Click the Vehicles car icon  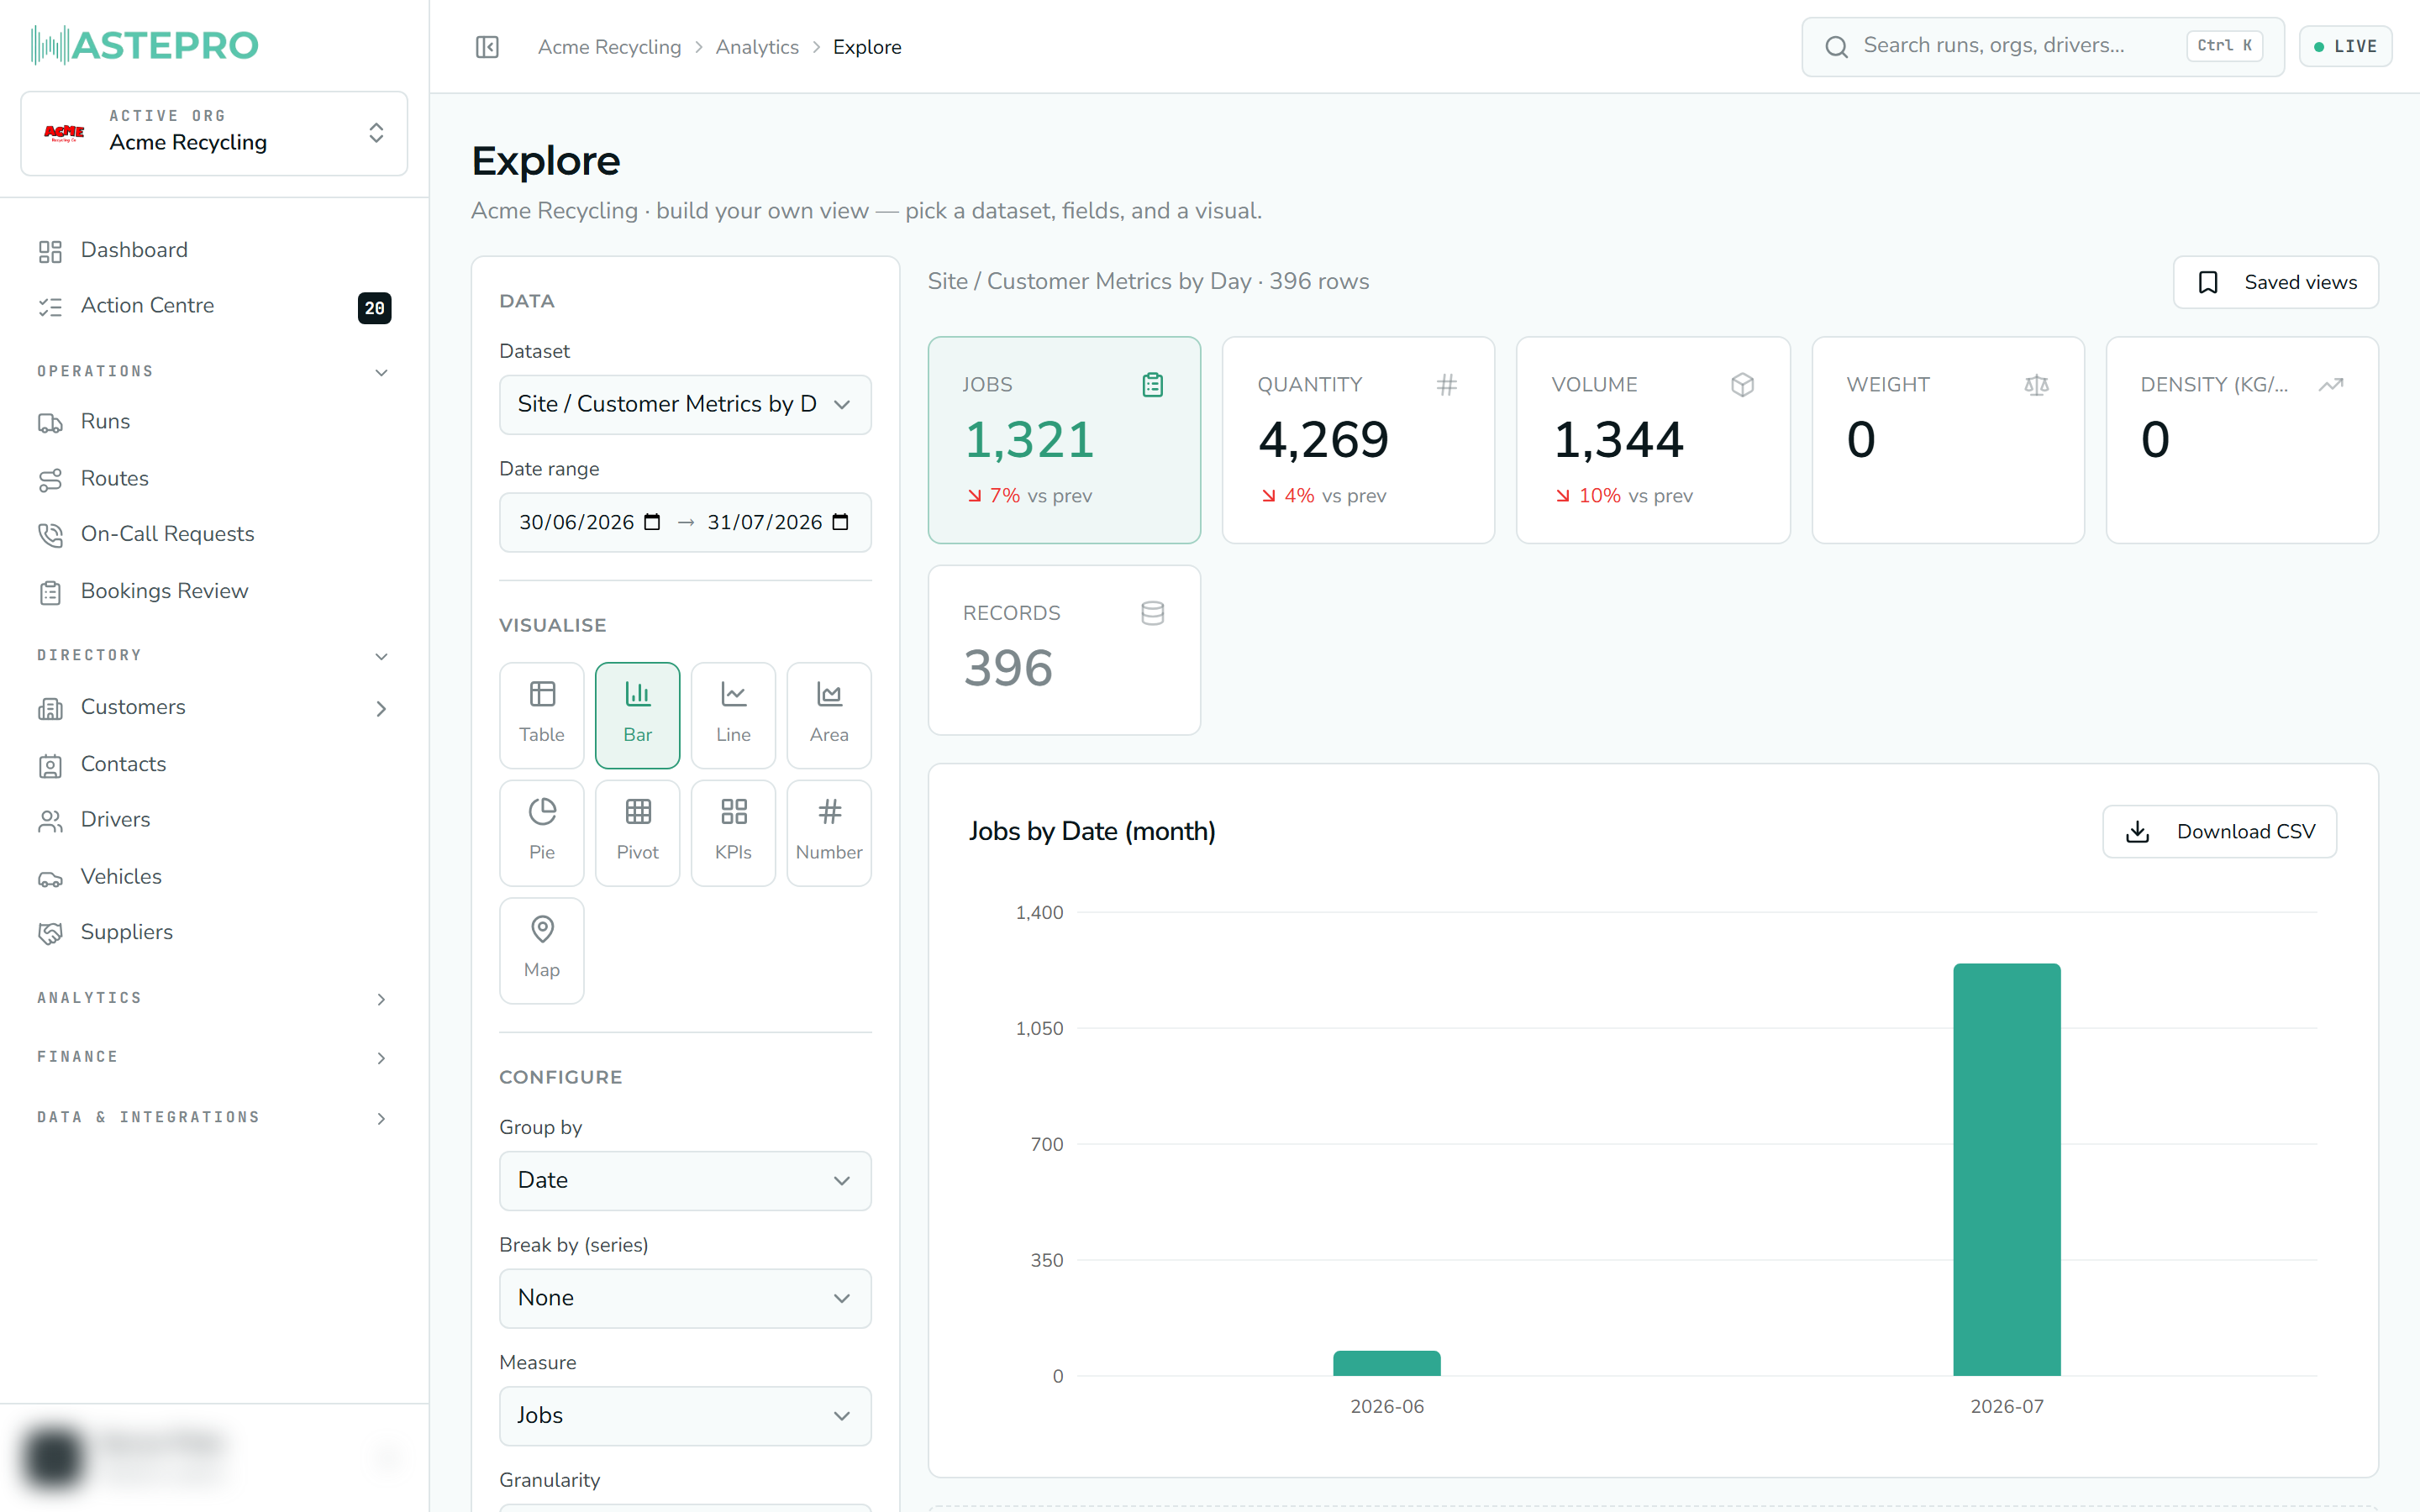50,878
